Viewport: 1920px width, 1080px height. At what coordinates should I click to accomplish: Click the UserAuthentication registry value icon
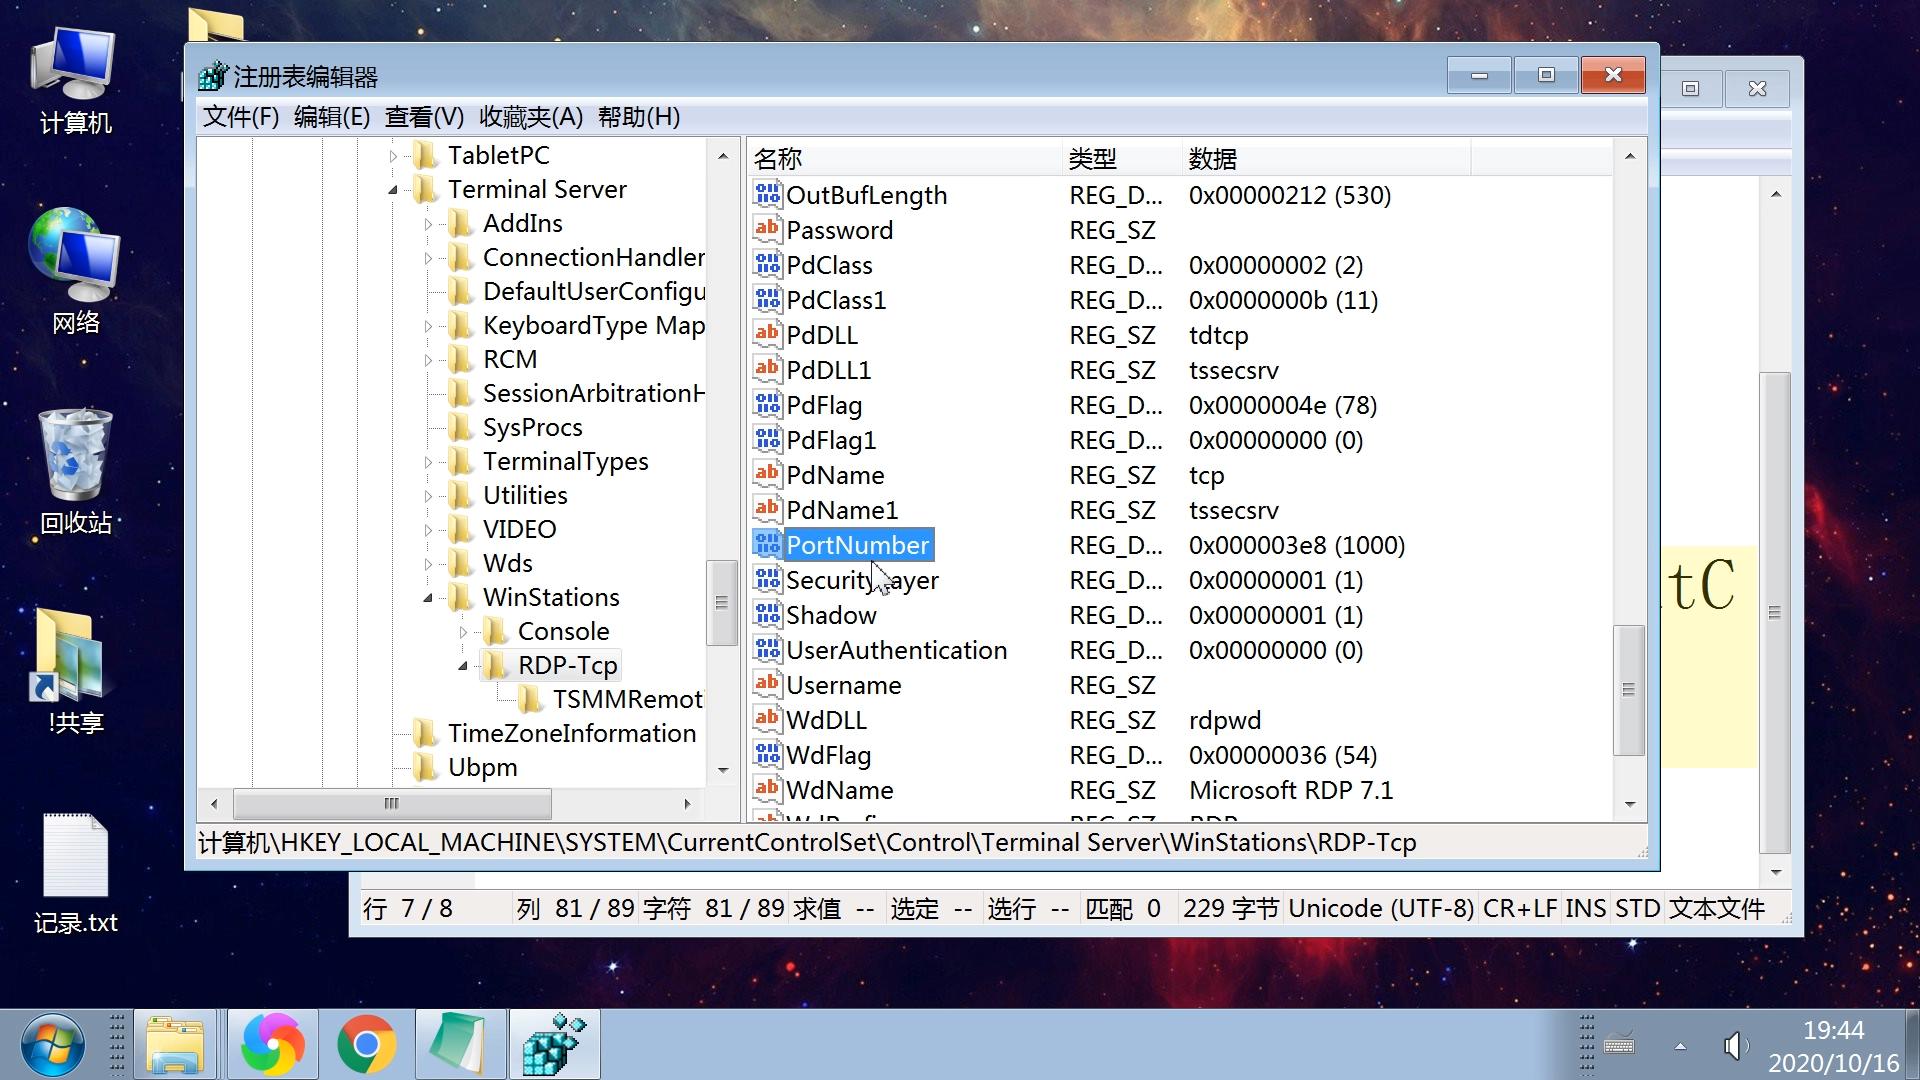pos(764,650)
